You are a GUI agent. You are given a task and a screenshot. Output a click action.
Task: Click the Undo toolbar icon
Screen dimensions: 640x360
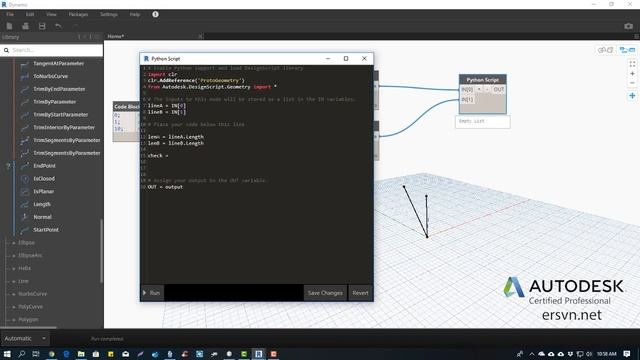click(x=58, y=26)
